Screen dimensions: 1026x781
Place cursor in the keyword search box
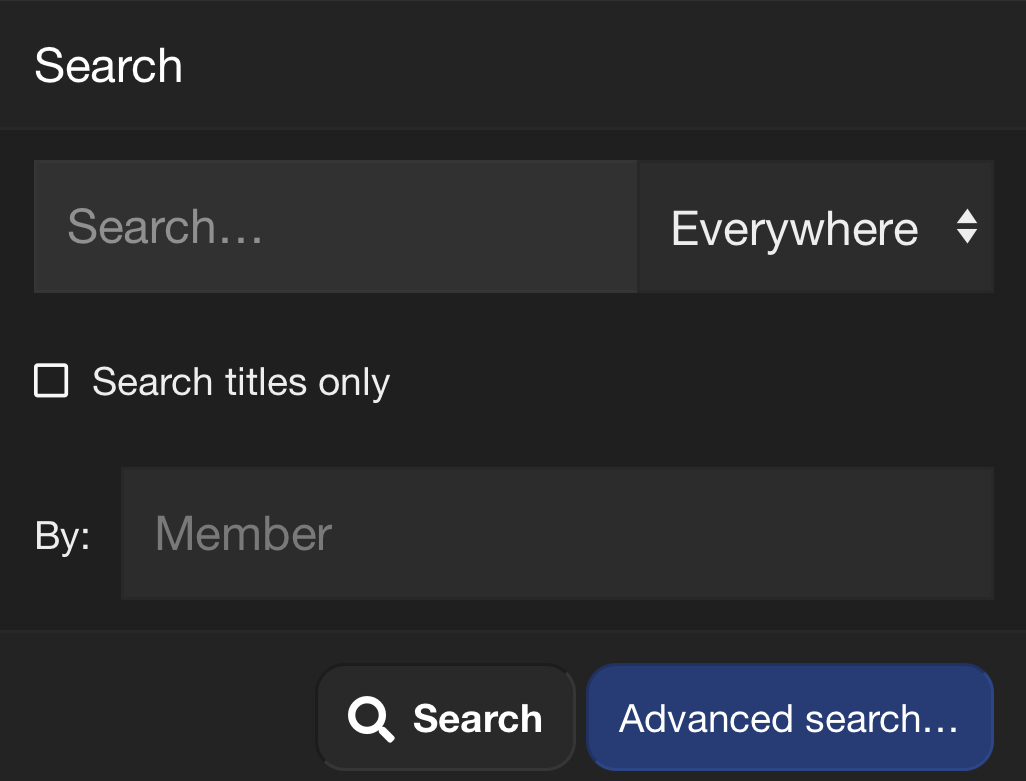335,227
